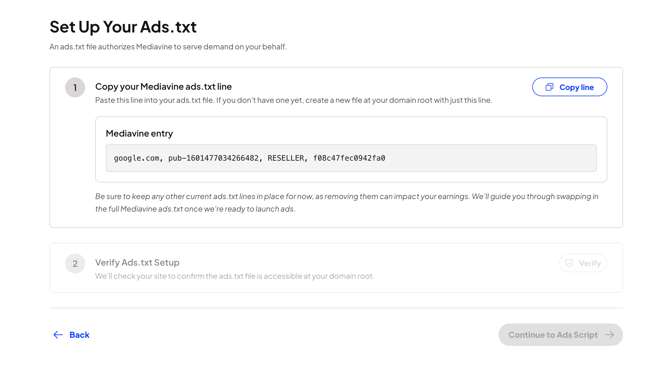The image size is (670, 365).
Task: Click the Copy line button
Action: click(569, 87)
